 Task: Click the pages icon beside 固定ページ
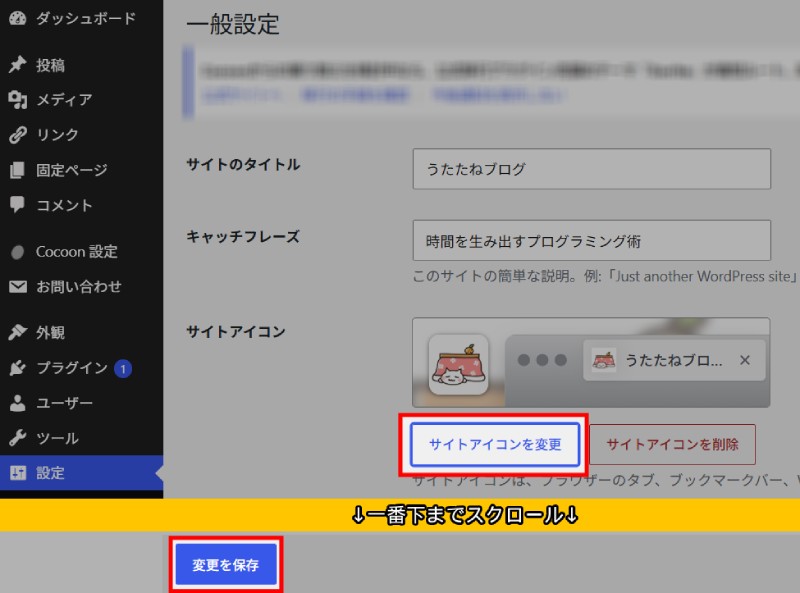pyautogui.click(x=17, y=170)
